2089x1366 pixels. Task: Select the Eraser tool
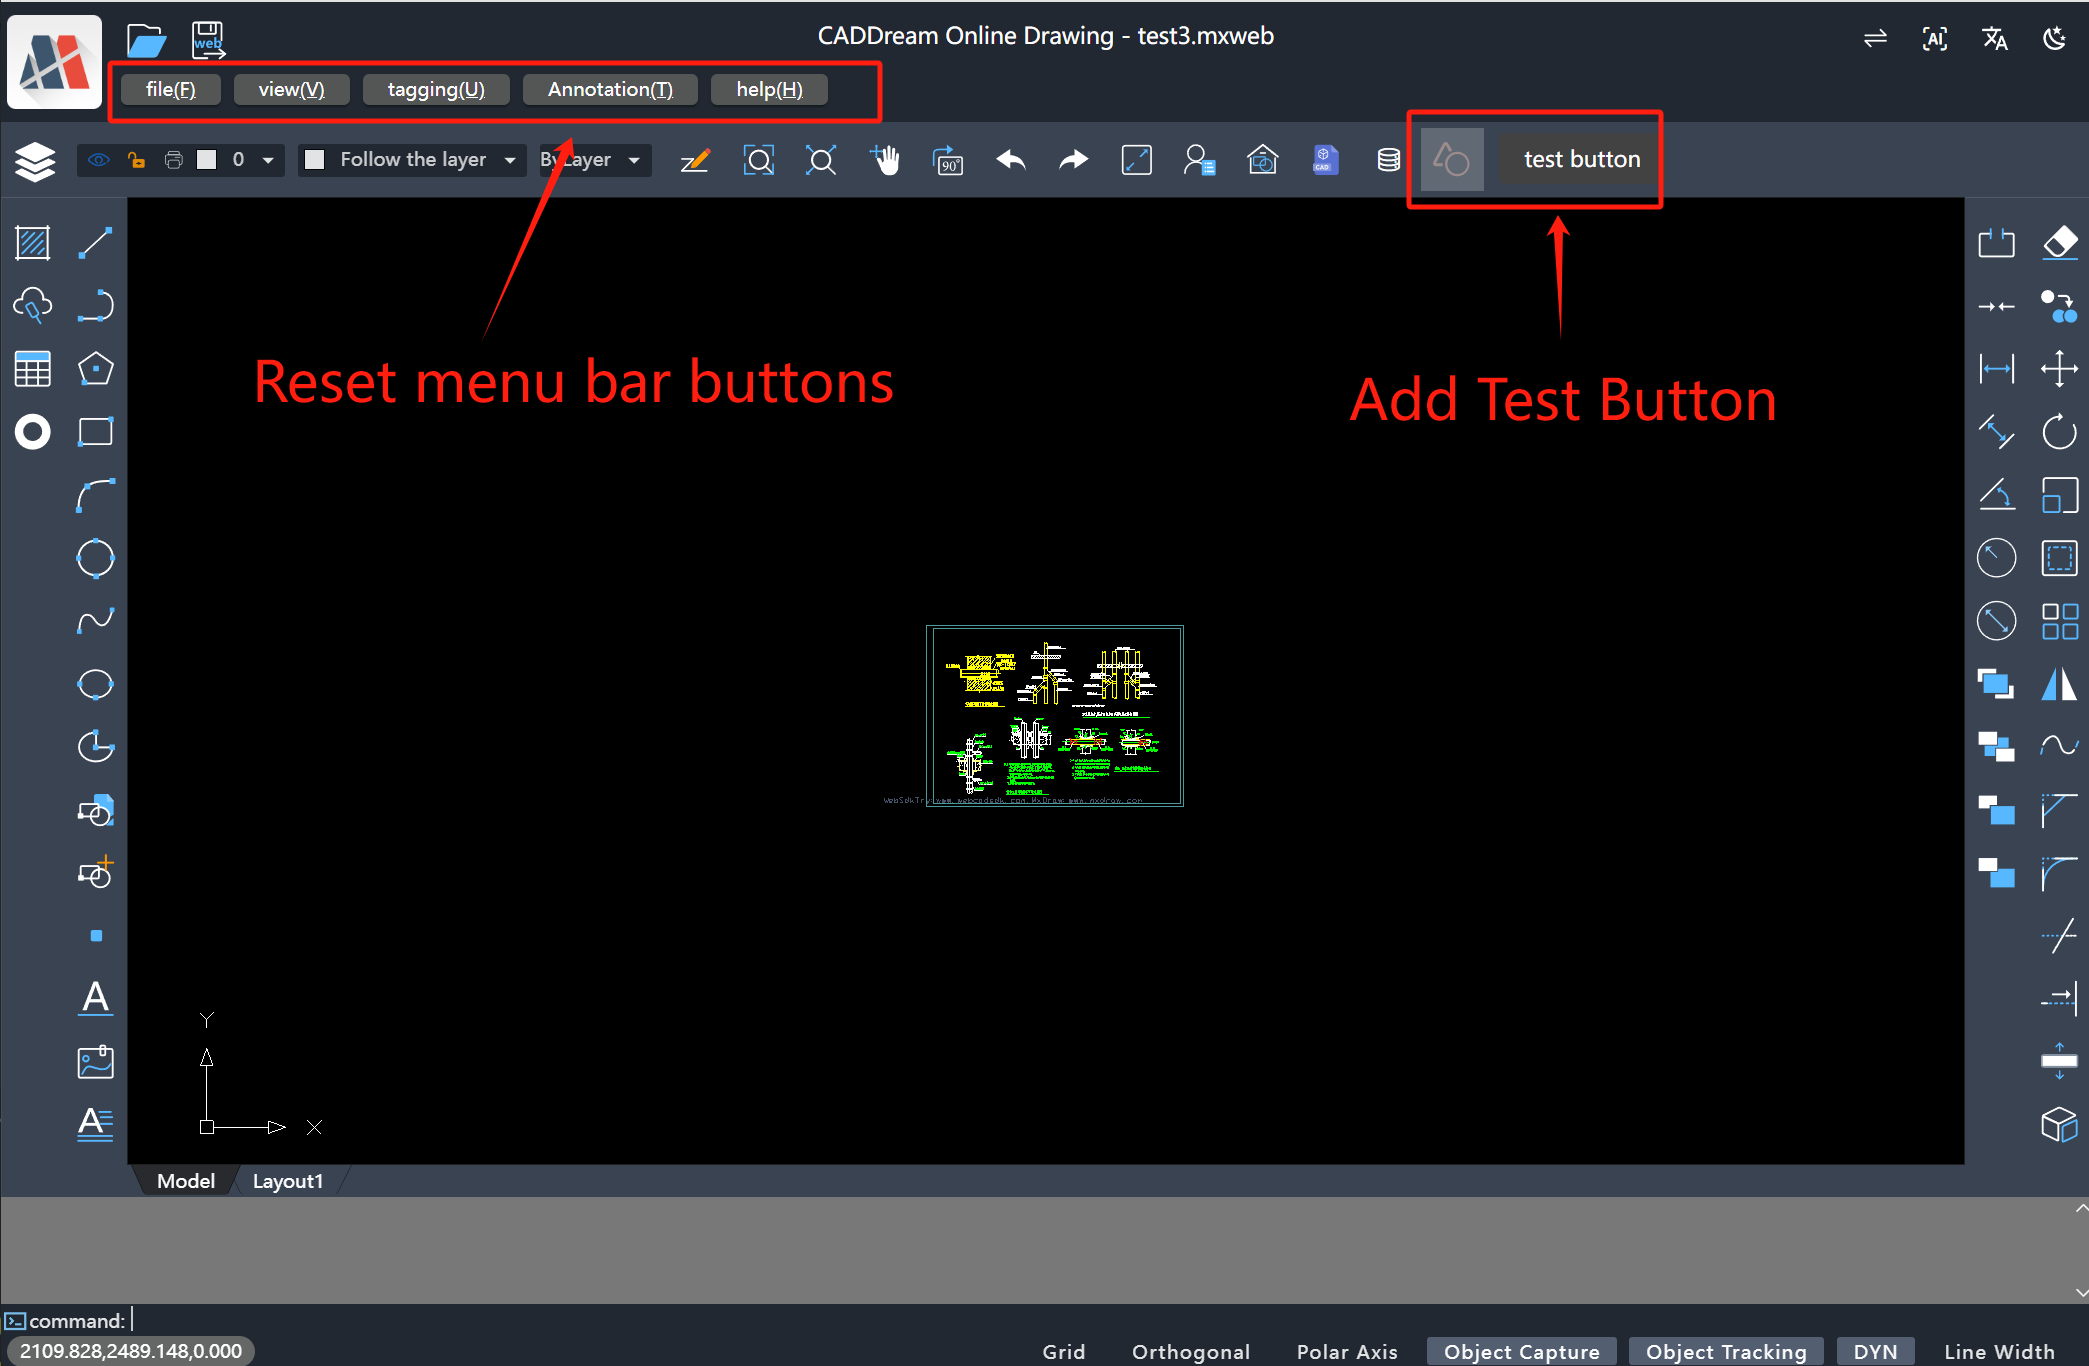click(x=2059, y=243)
